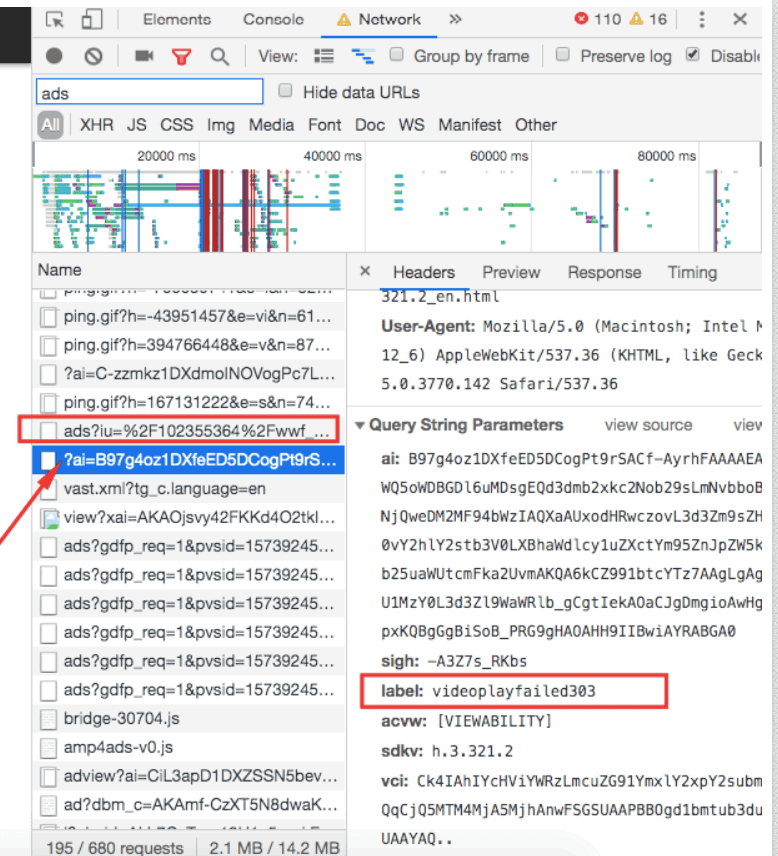The width and height of the screenshot is (778, 856).
Task: Click the view source link
Action: click(648, 425)
